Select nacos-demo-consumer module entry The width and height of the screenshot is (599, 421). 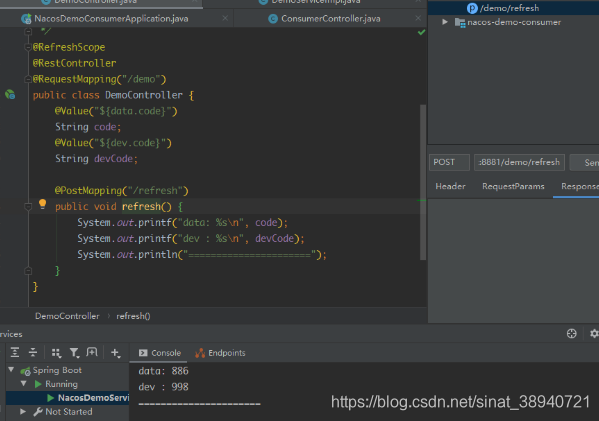click(x=514, y=22)
